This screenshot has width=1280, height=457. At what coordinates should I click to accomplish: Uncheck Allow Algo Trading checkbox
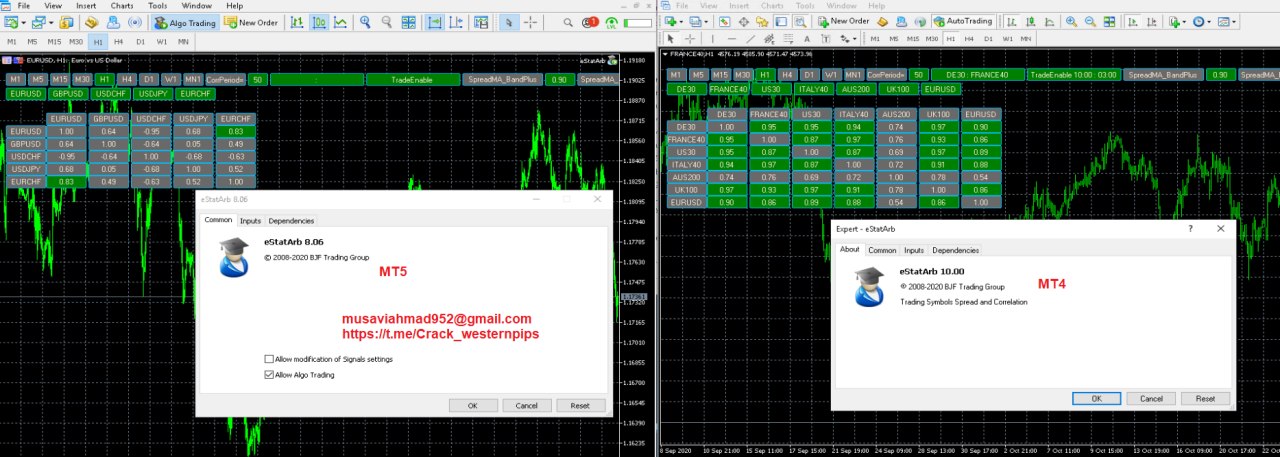[x=269, y=375]
